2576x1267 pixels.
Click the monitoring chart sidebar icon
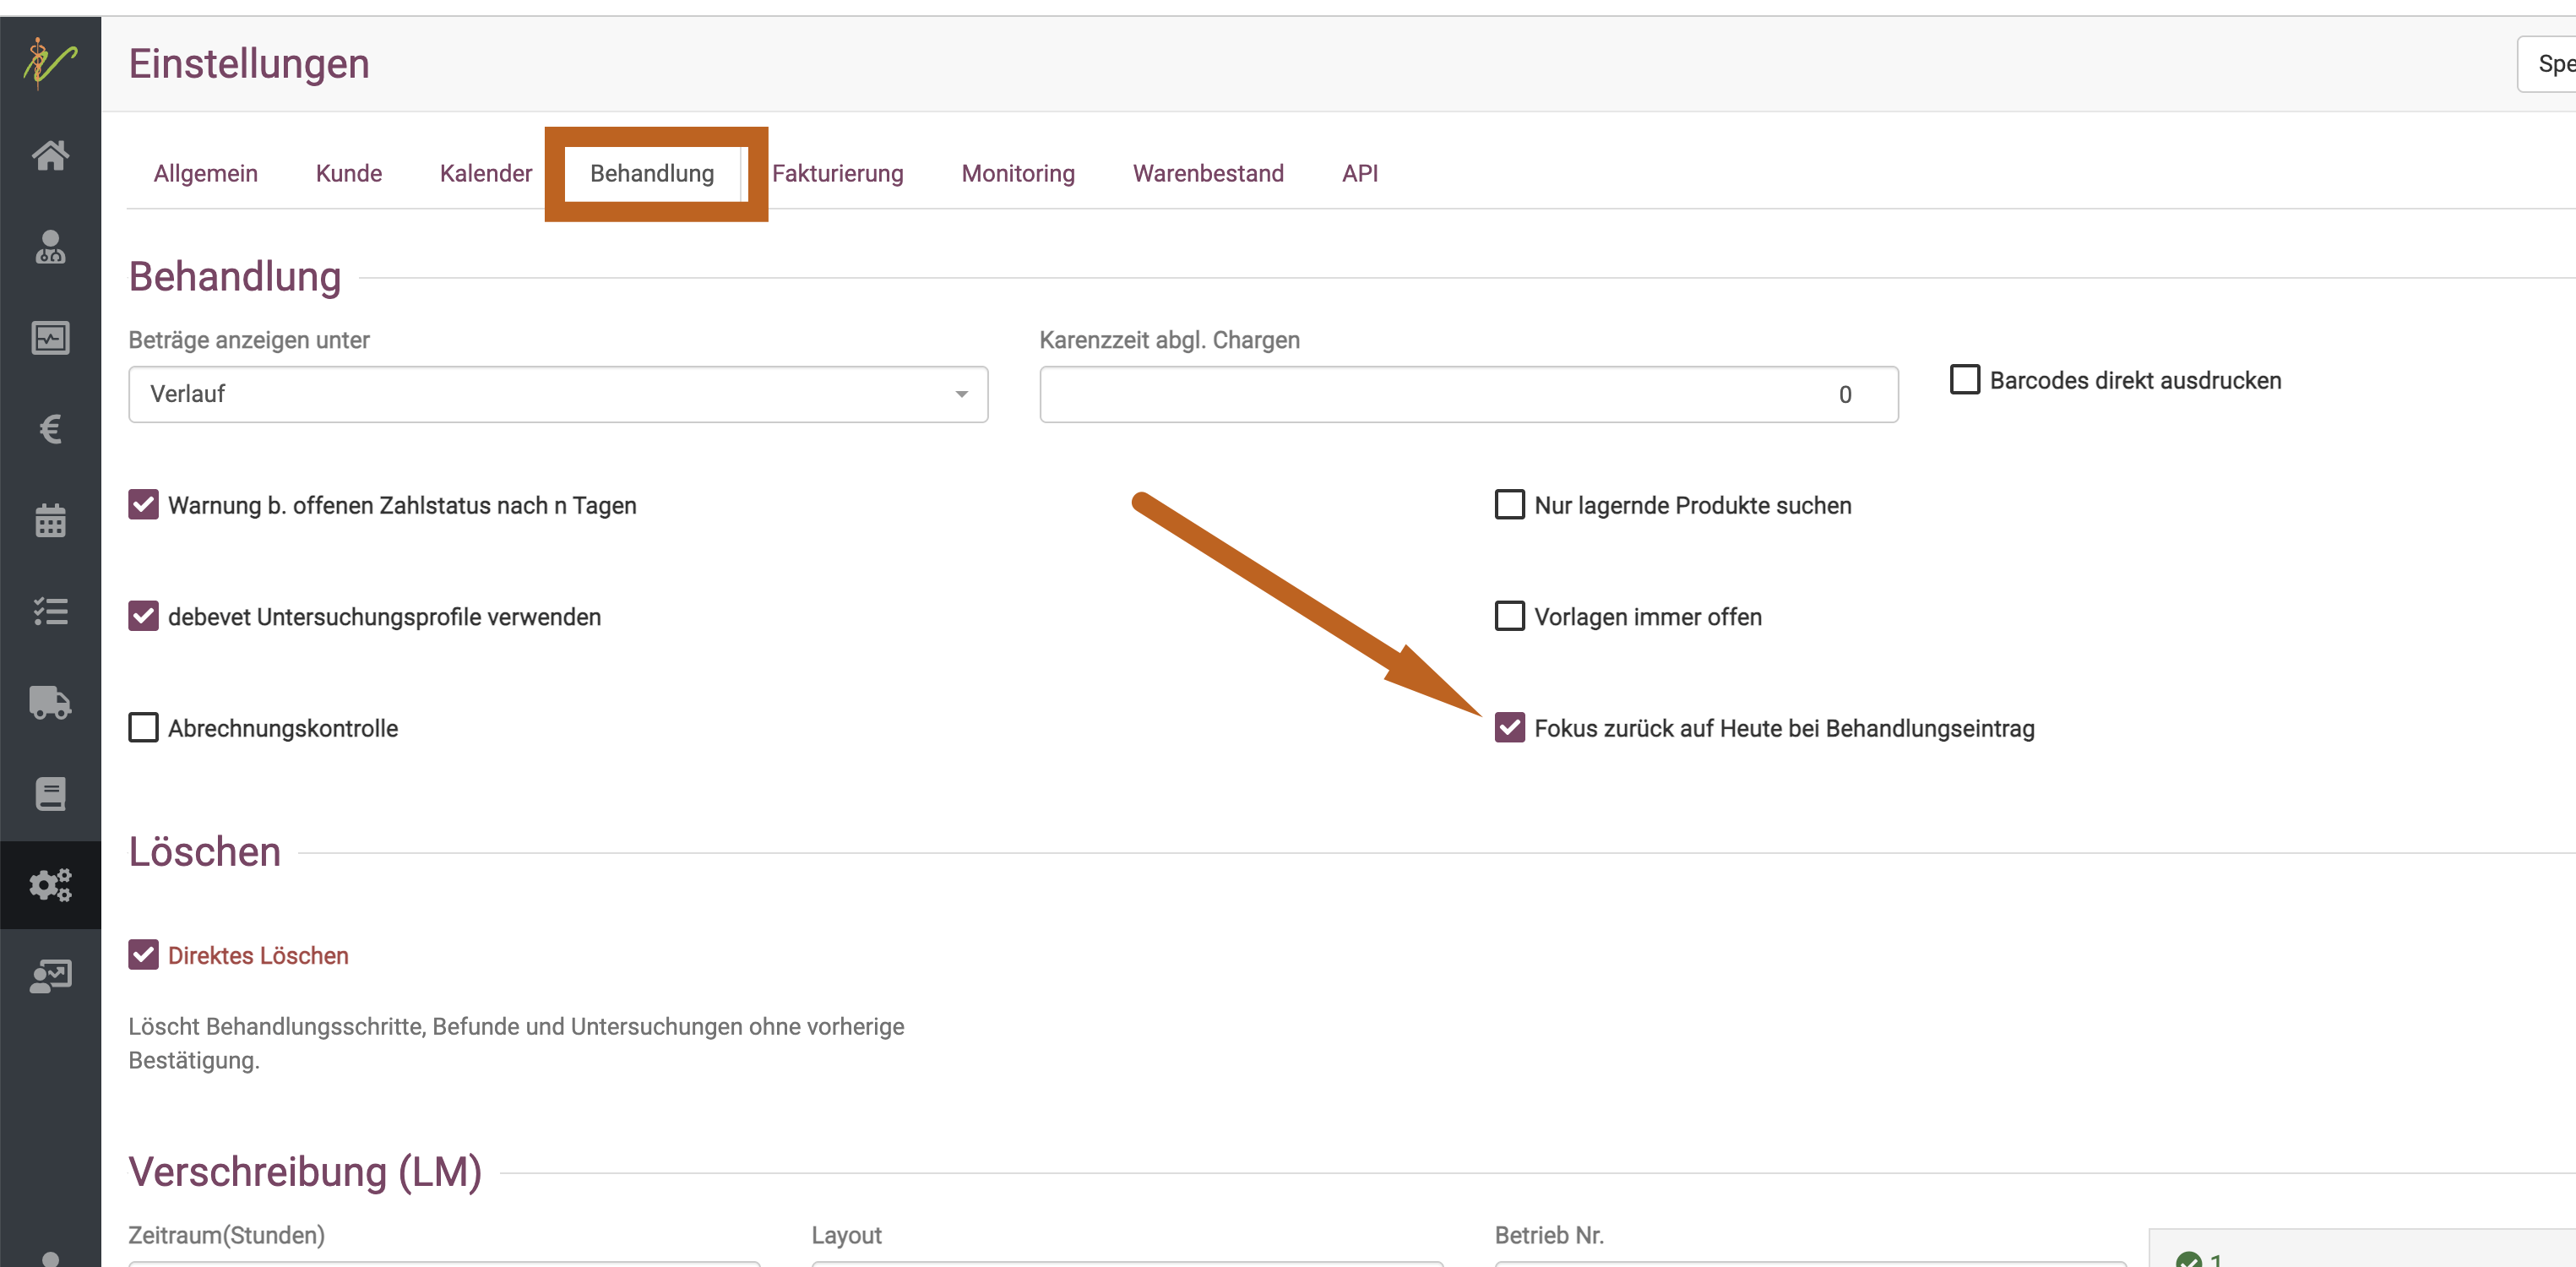50,338
